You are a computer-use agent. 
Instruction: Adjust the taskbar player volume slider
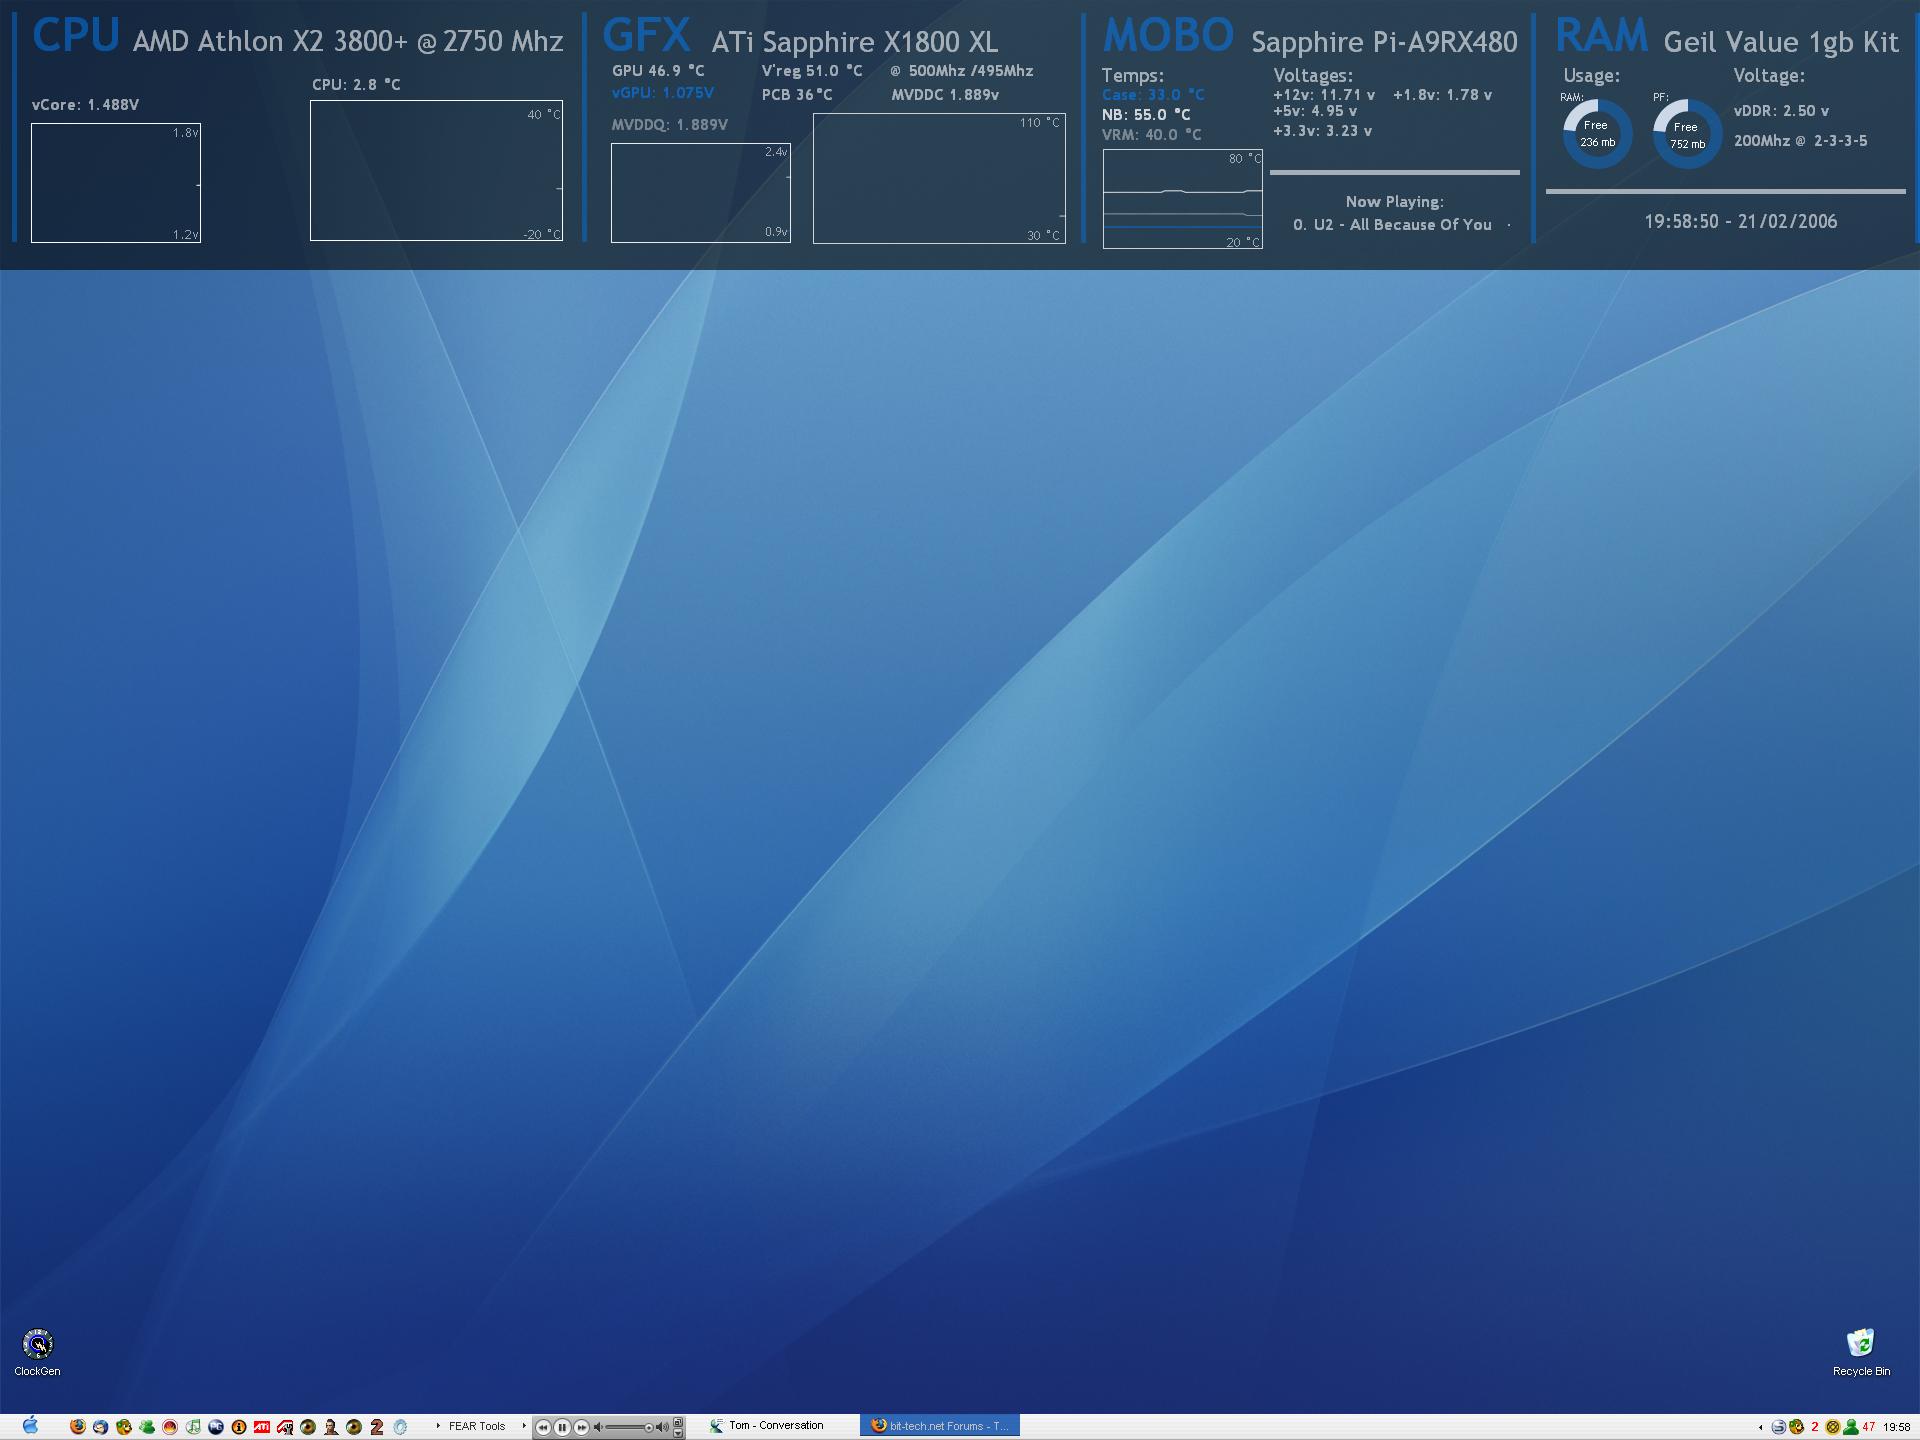coord(629,1427)
